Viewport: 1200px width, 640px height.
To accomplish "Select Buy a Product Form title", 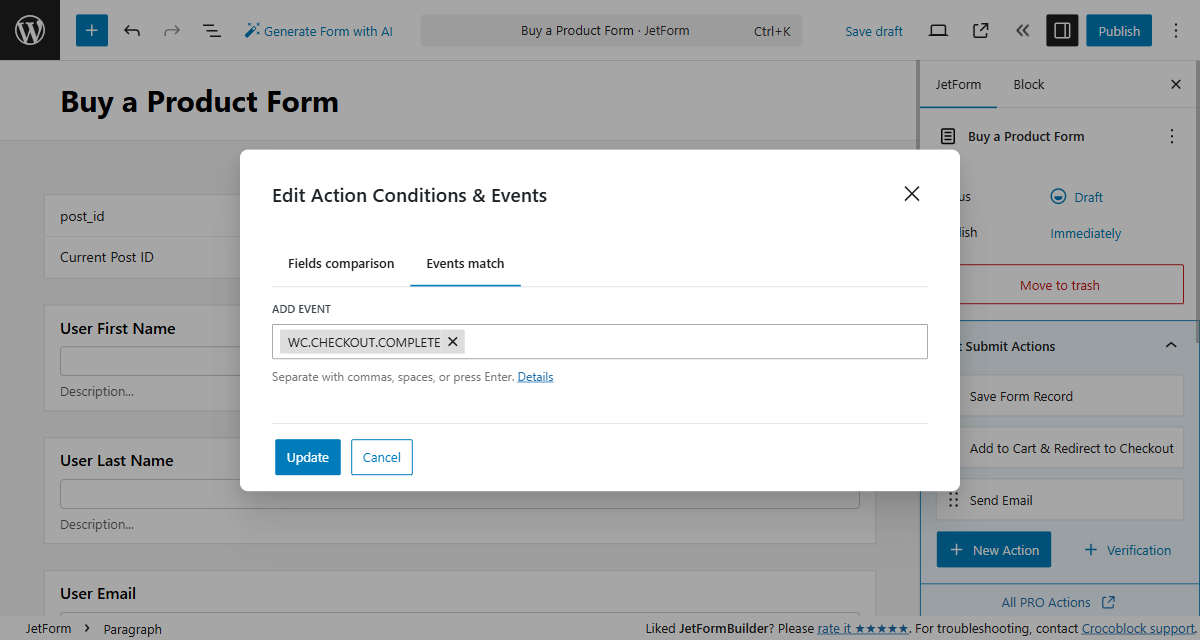I will click(x=199, y=102).
